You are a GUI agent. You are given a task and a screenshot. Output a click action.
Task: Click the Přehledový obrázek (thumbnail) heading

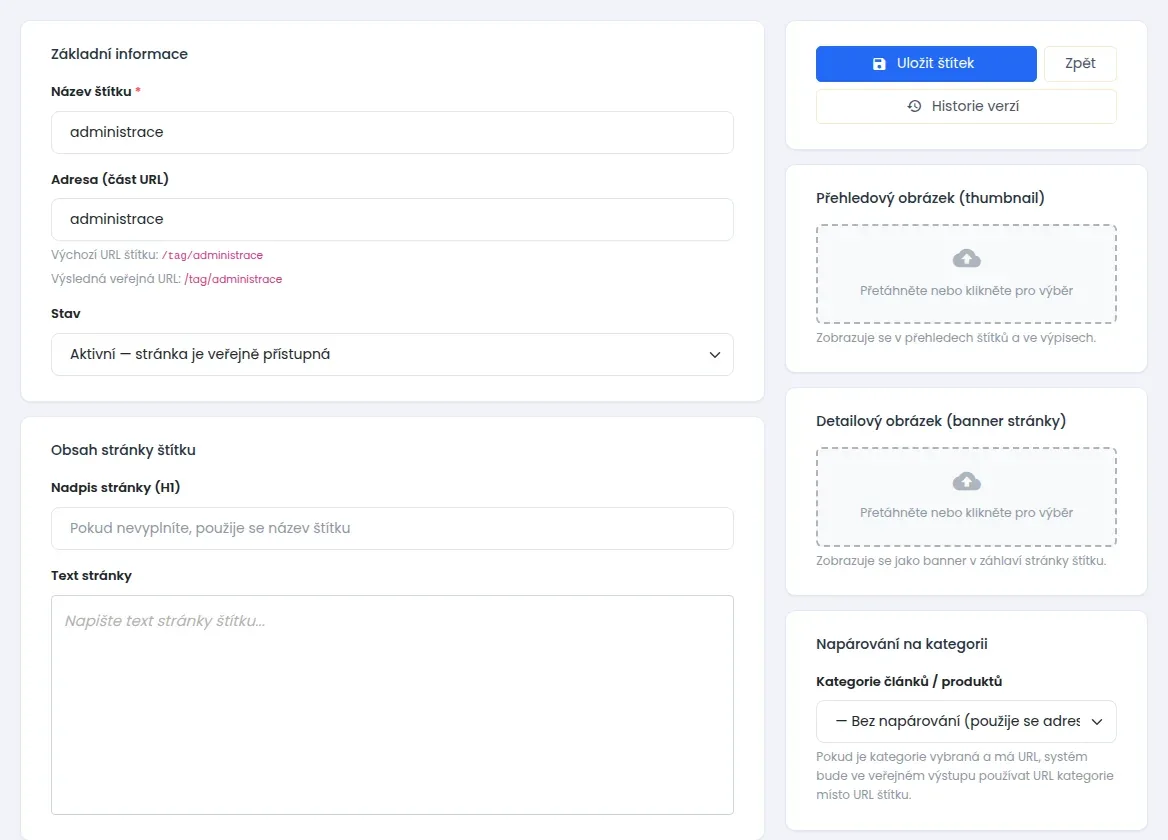(930, 198)
